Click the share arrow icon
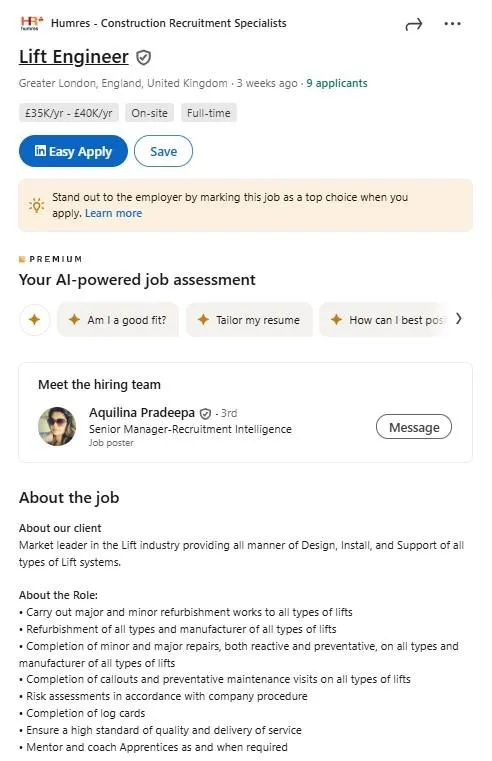This screenshot has width=492, height=761. click(x=413, y=24)
